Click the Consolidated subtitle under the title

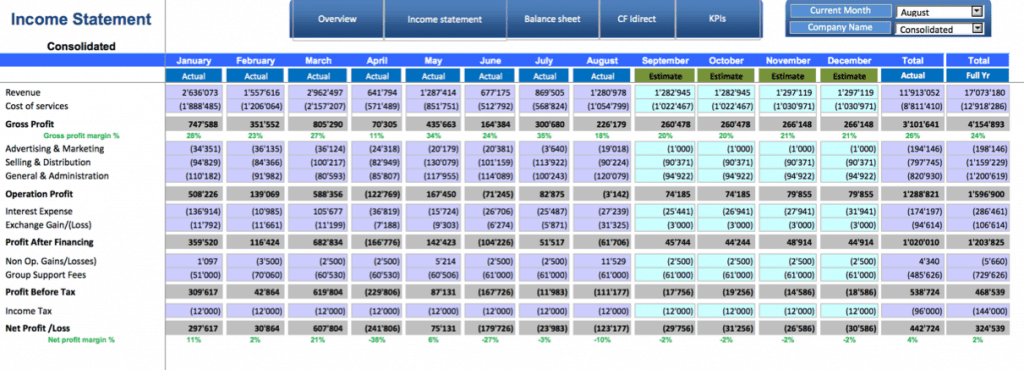(82, 46)
